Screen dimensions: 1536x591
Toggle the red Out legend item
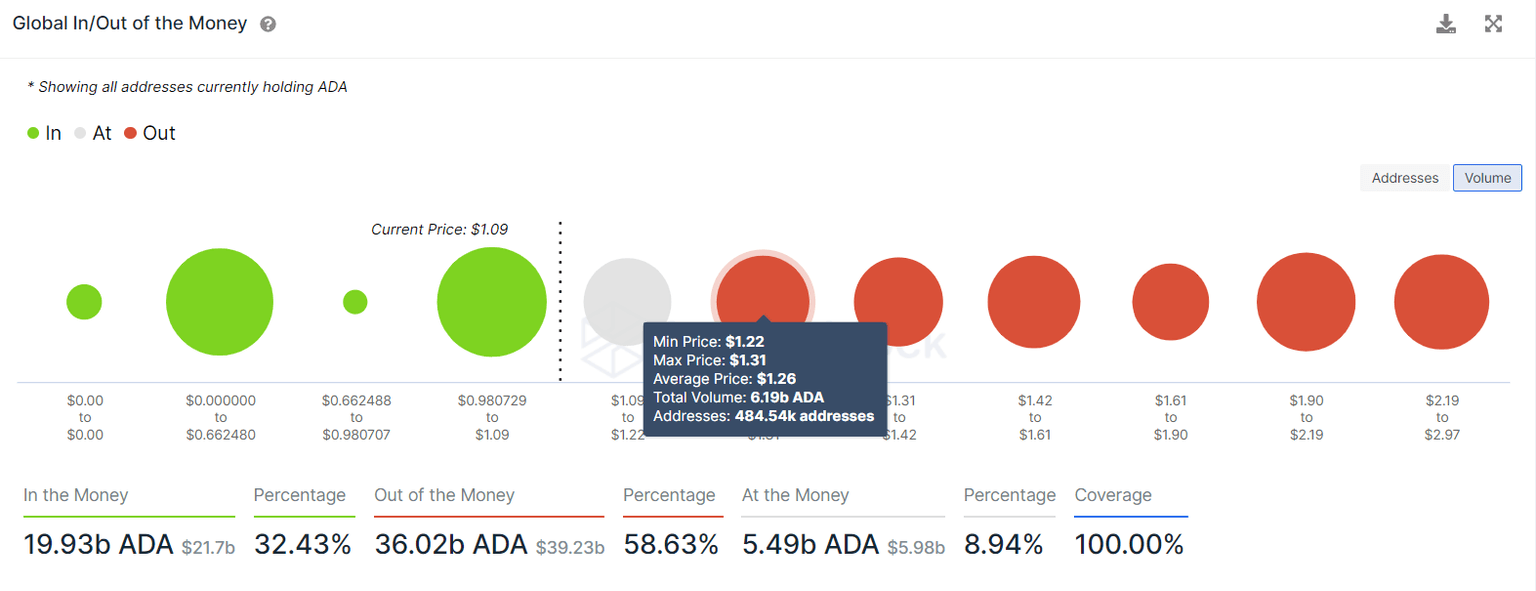150,133
